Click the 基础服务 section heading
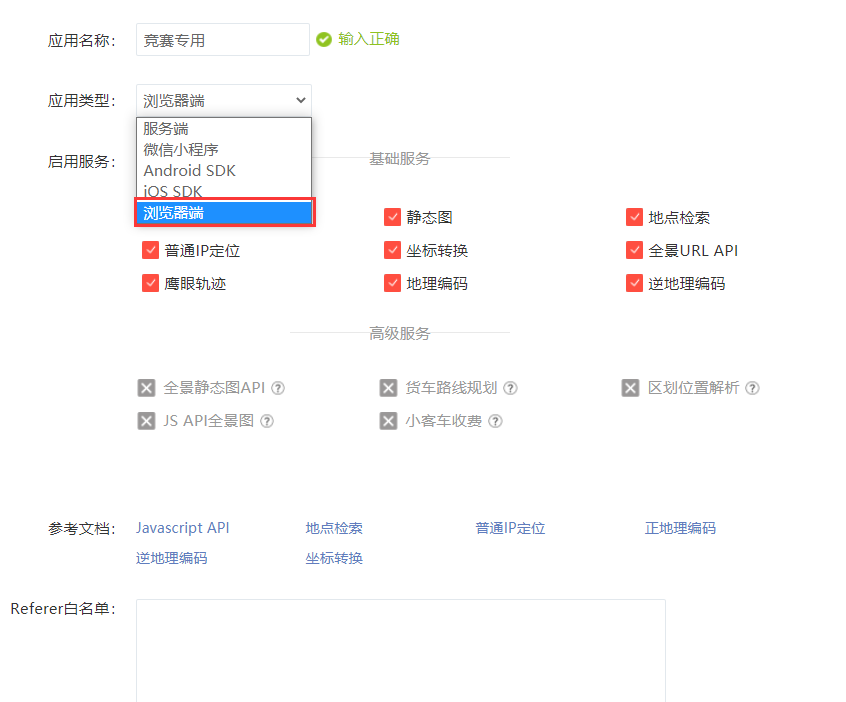 pyautogui.click(x=400, y=159)
